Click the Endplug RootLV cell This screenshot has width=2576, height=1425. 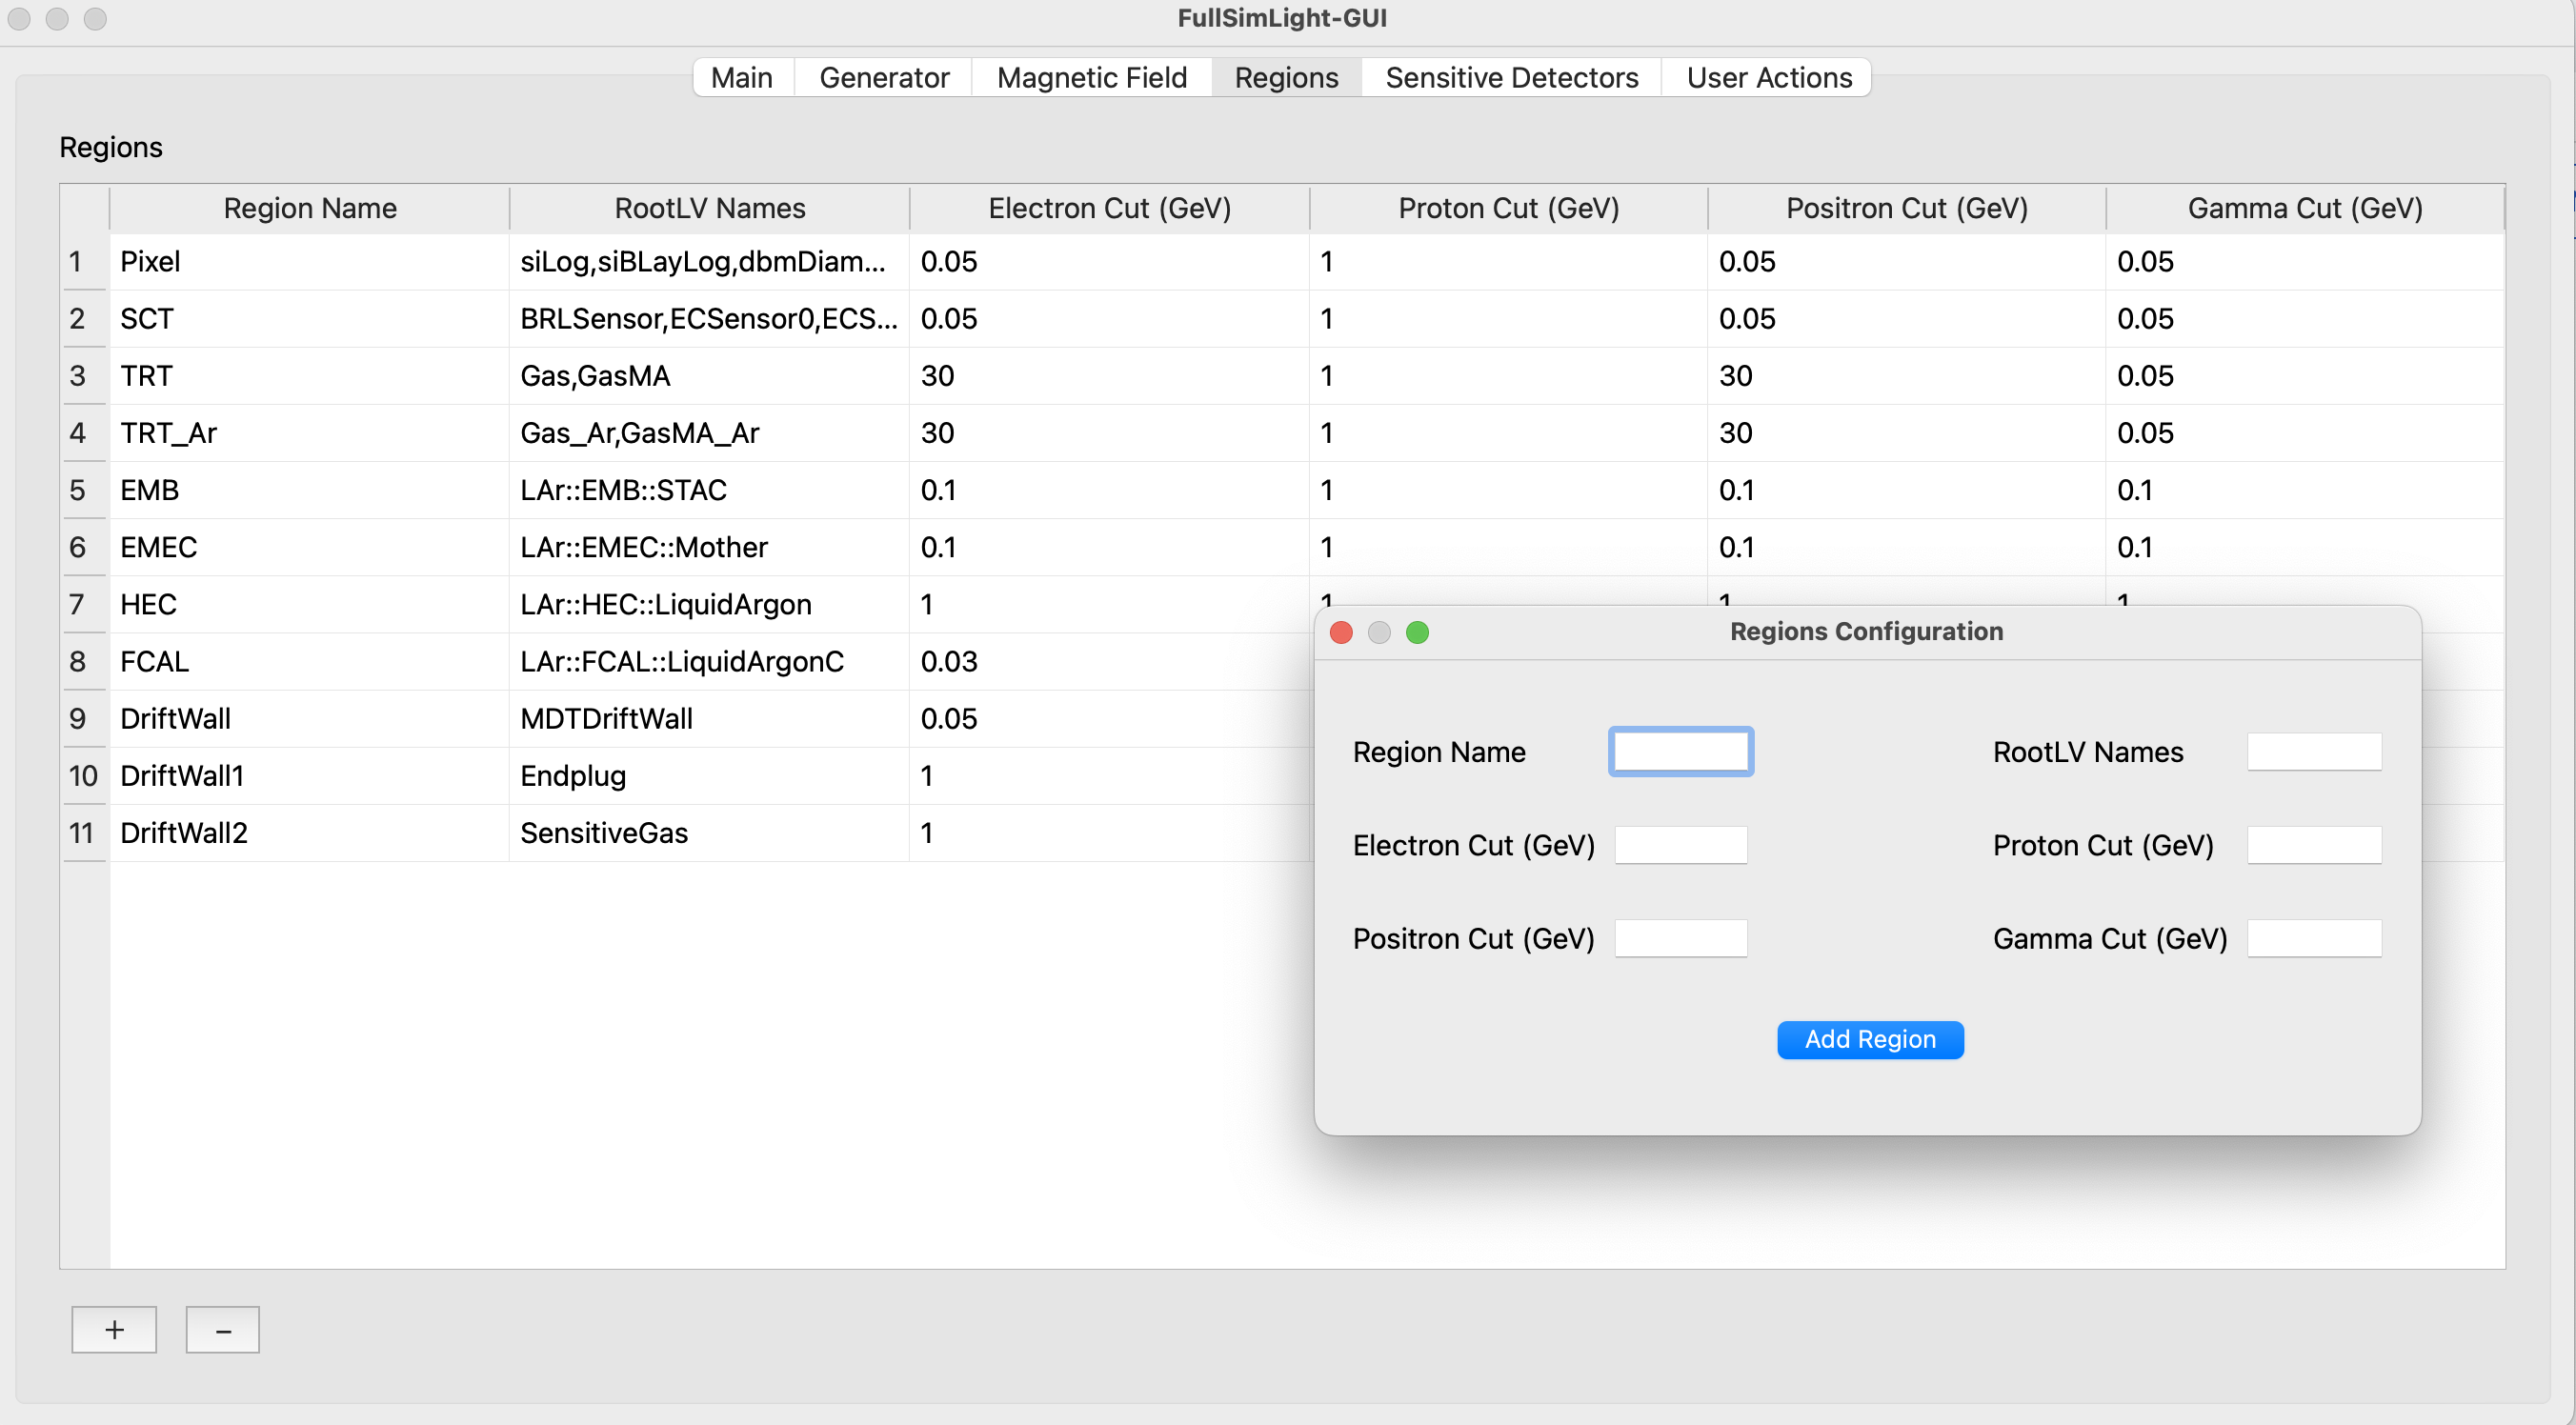pos(710,775)
